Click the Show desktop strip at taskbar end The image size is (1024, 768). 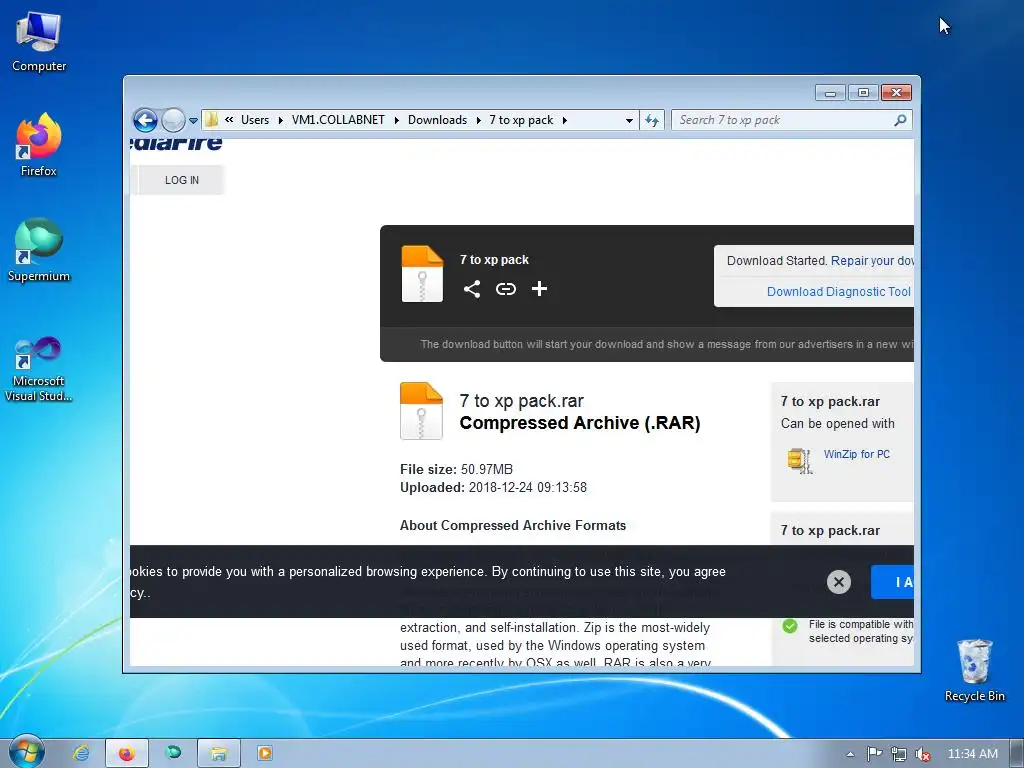coord(1017,754)
